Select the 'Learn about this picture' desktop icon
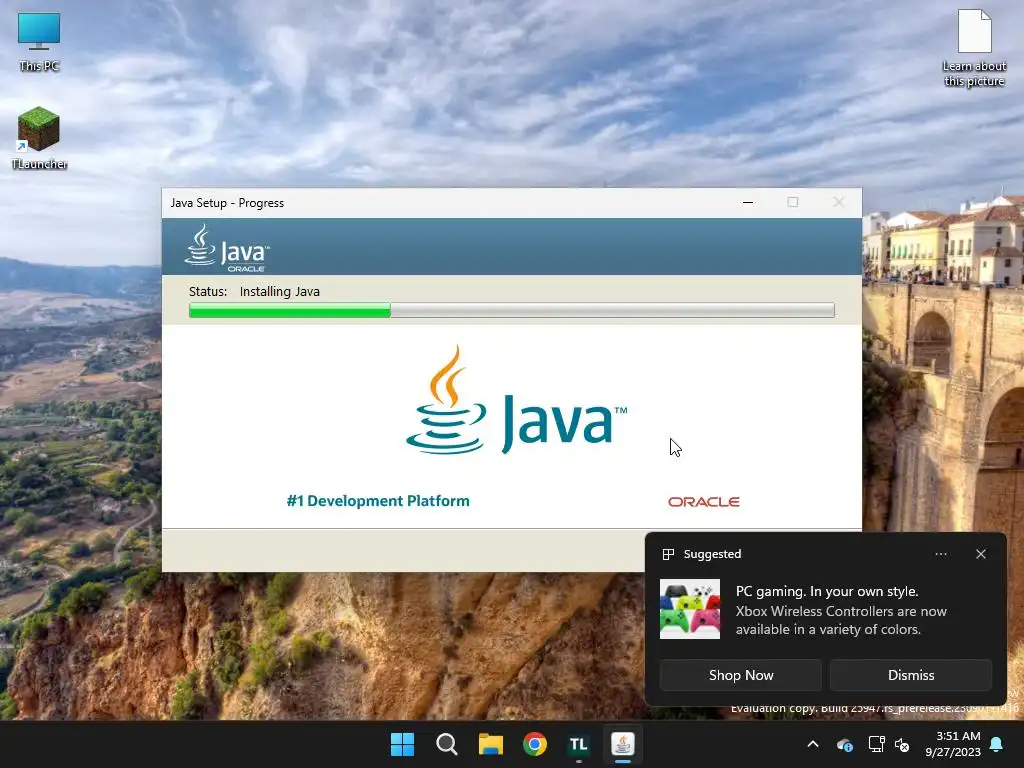This screenshot has height=768, width=1024. [974, 48]
